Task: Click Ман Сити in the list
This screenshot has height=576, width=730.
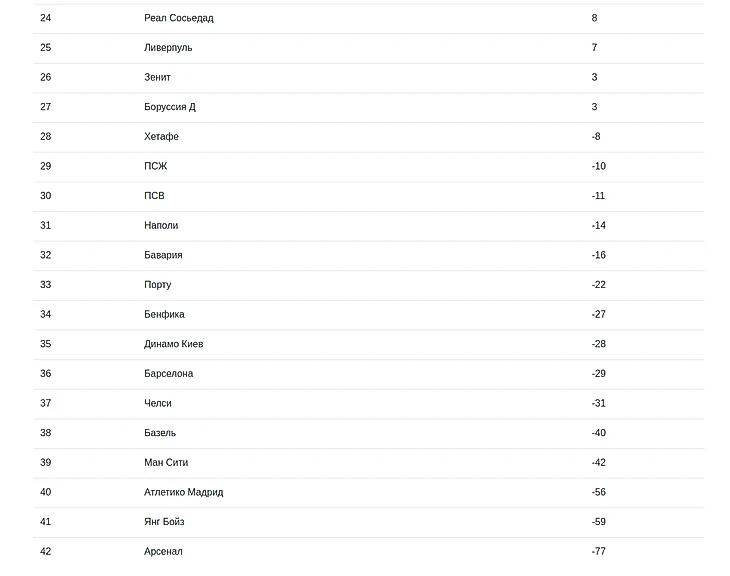Action: (x=165, y=462)
